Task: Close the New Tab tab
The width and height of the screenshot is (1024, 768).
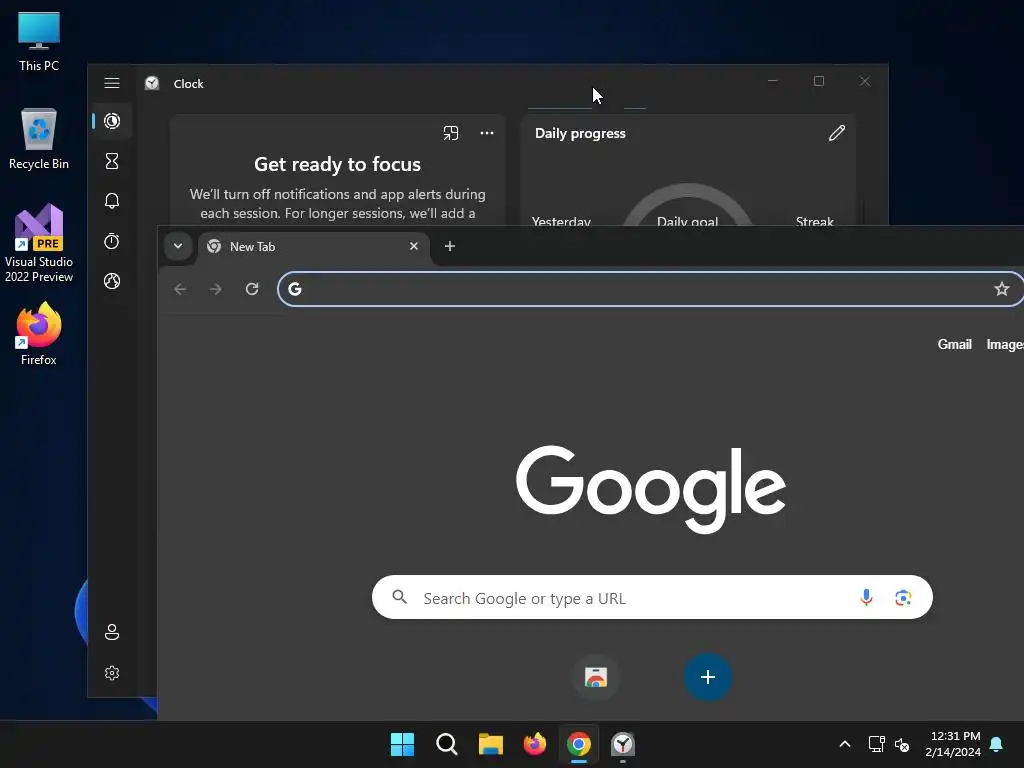Action: coord(413,246)
